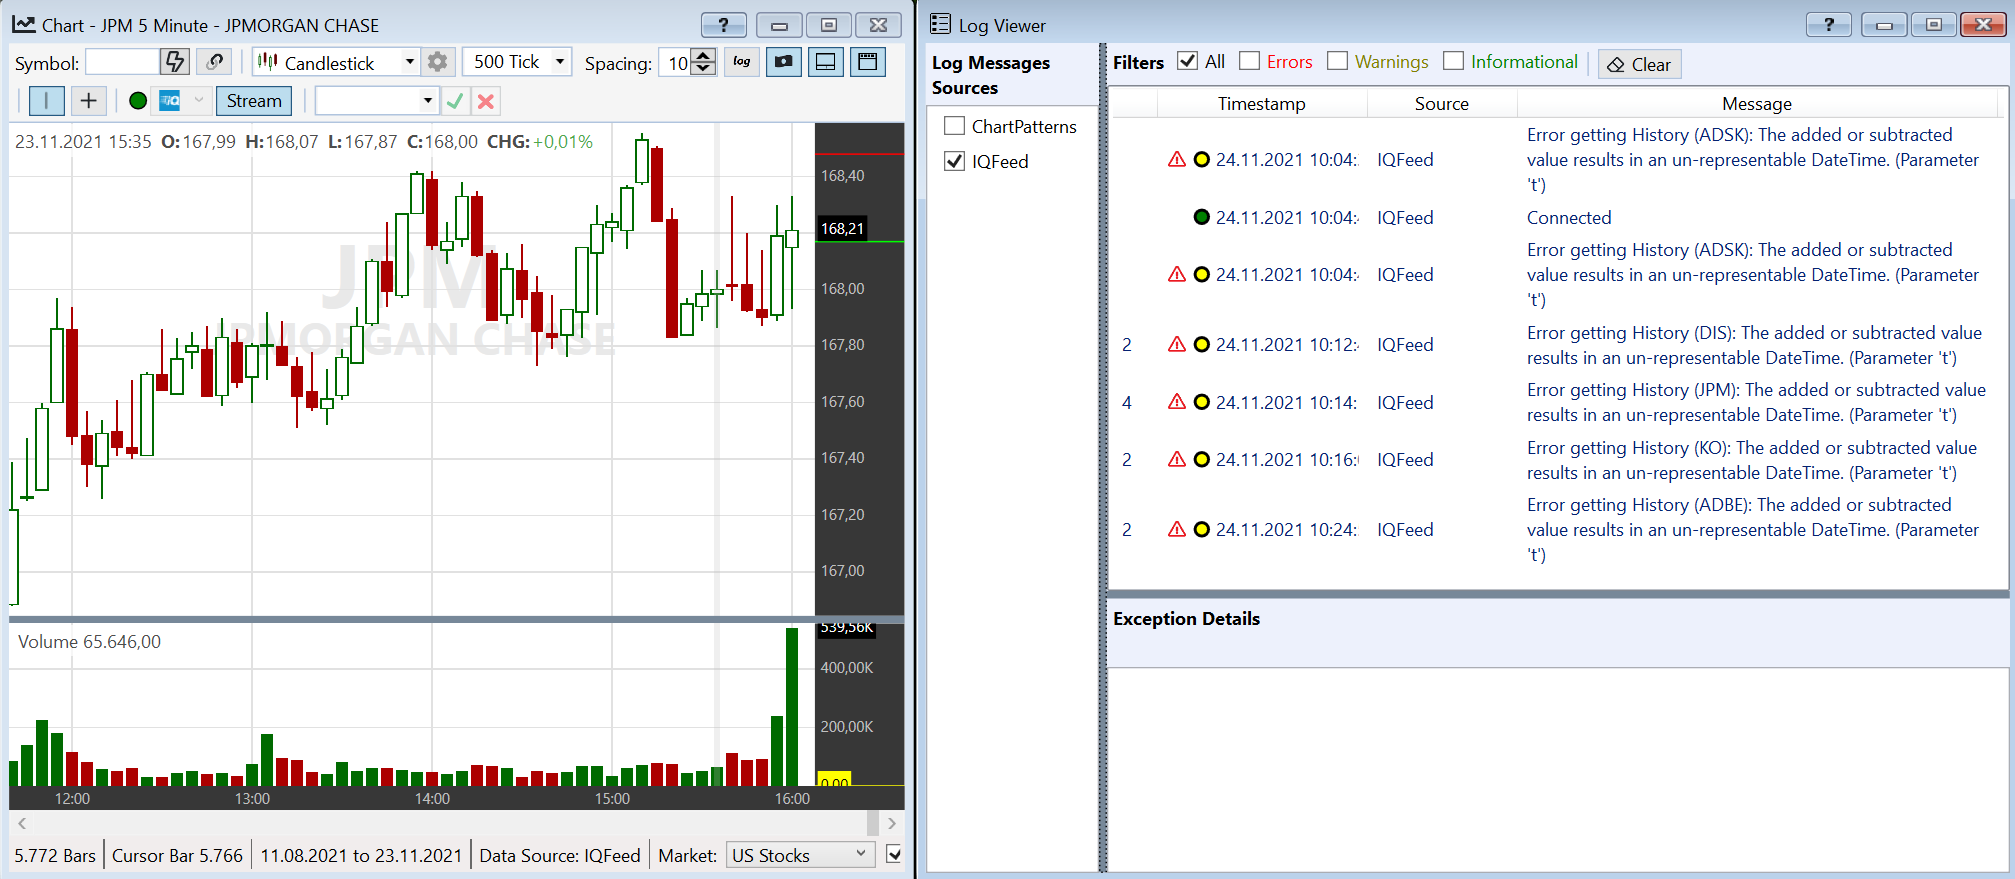
Task: Click the Chart window title chart icon
Action: (24, 24)
